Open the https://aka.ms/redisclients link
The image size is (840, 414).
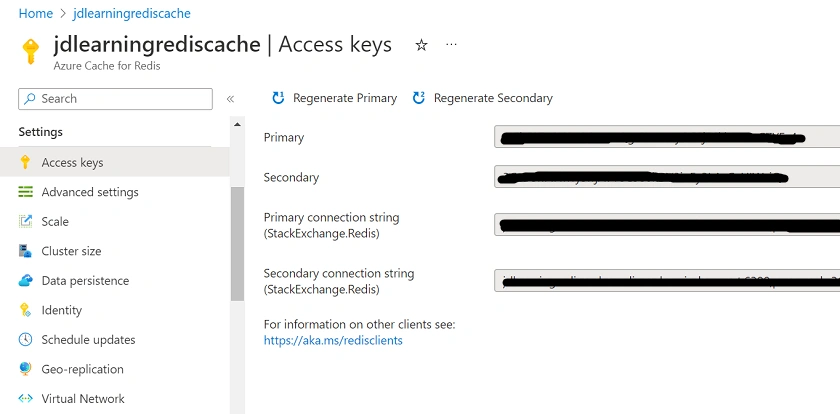pos(333,340)
